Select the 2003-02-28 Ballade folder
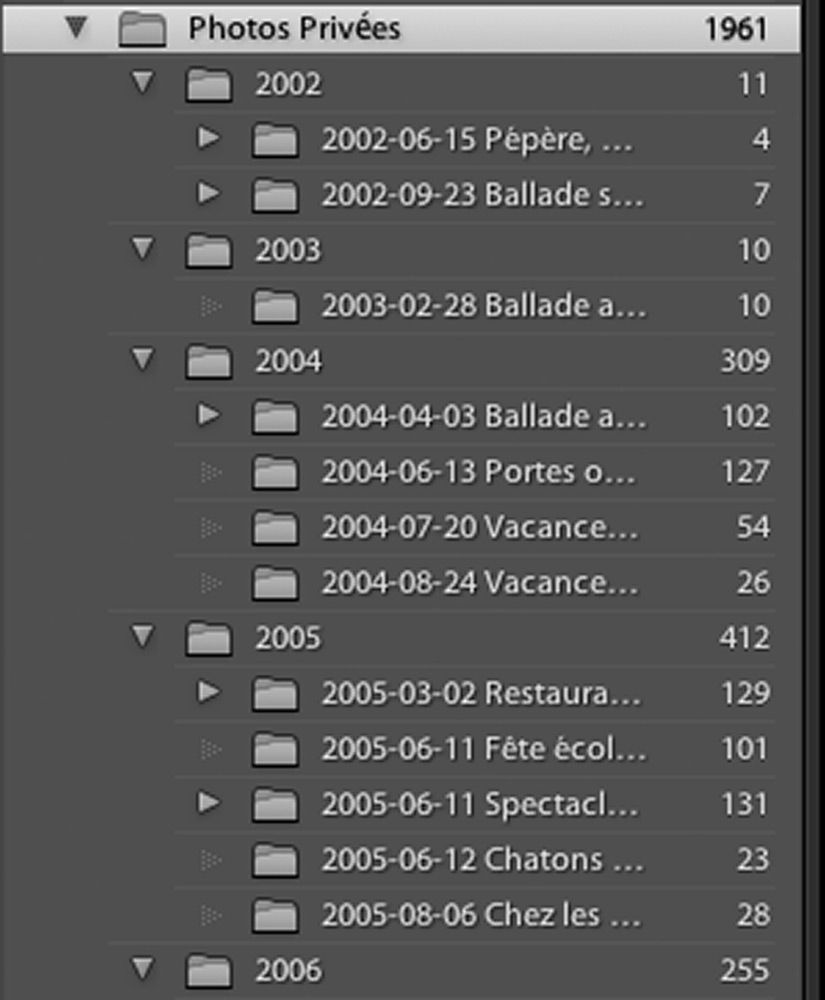This screenshot has width=825, height=1000. tap(474, 305)
